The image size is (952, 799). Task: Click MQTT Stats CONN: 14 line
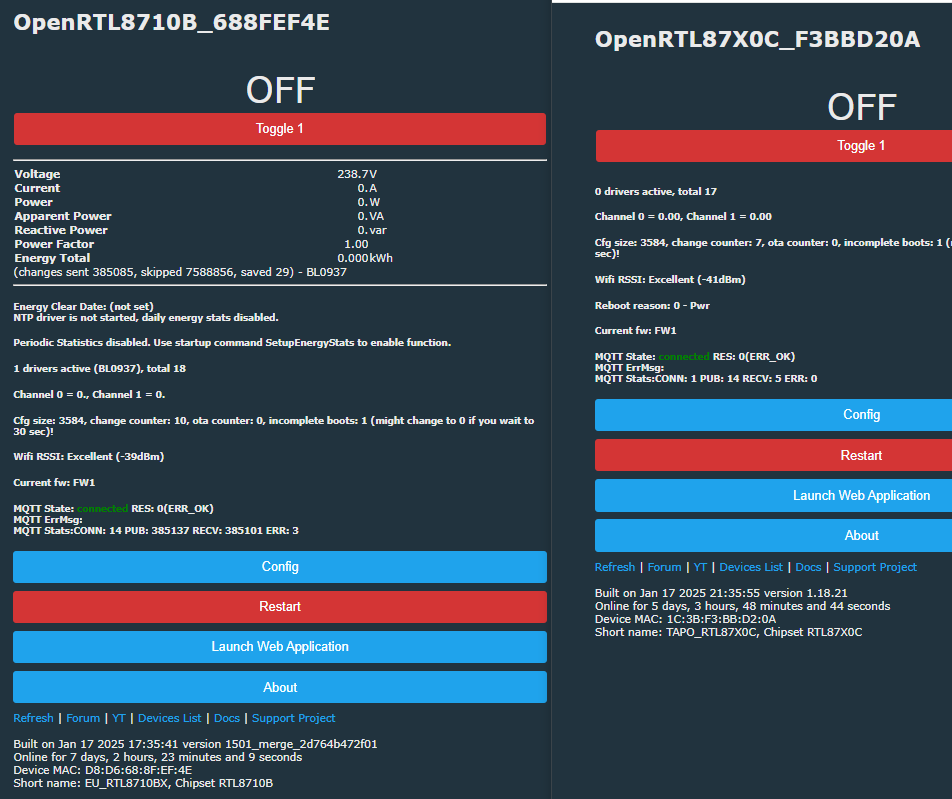pyautogui.click(x=156, y=531)
